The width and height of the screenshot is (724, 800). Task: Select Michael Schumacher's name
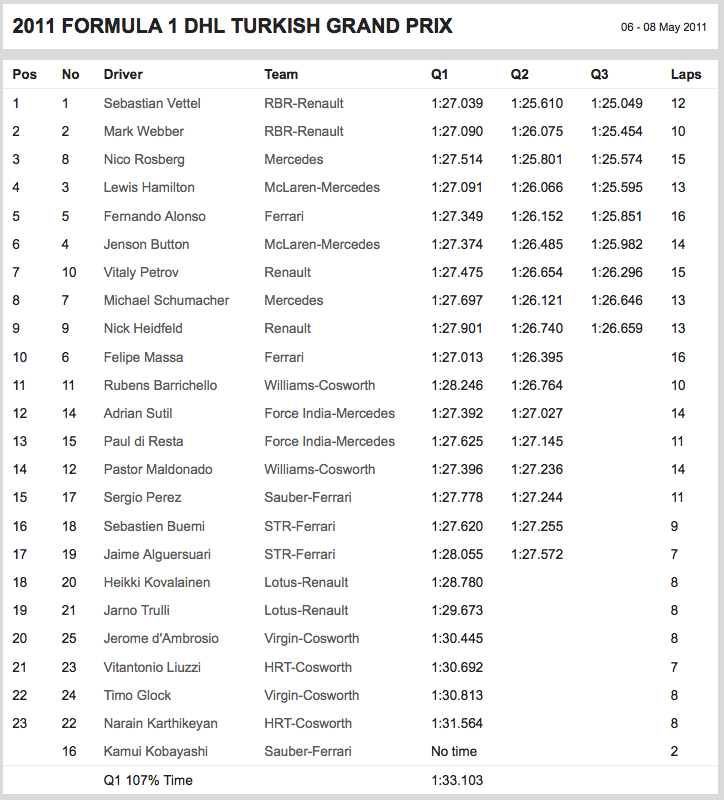tap(166, 300)
